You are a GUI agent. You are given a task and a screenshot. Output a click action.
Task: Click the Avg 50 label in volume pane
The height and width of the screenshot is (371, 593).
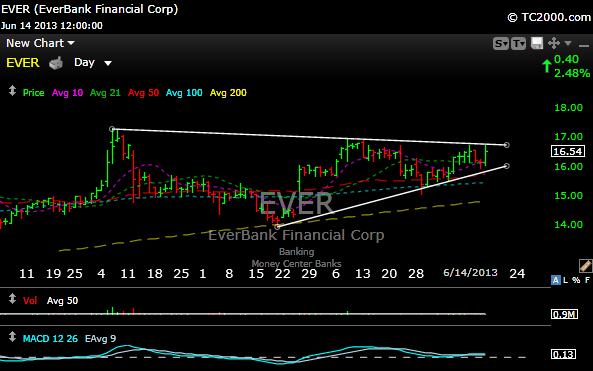tap(62, 301)
